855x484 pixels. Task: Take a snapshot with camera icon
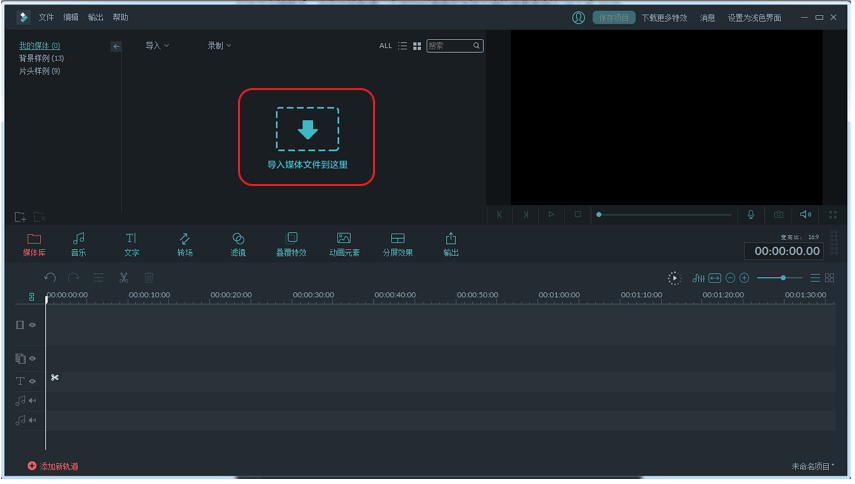pos(779,215)
